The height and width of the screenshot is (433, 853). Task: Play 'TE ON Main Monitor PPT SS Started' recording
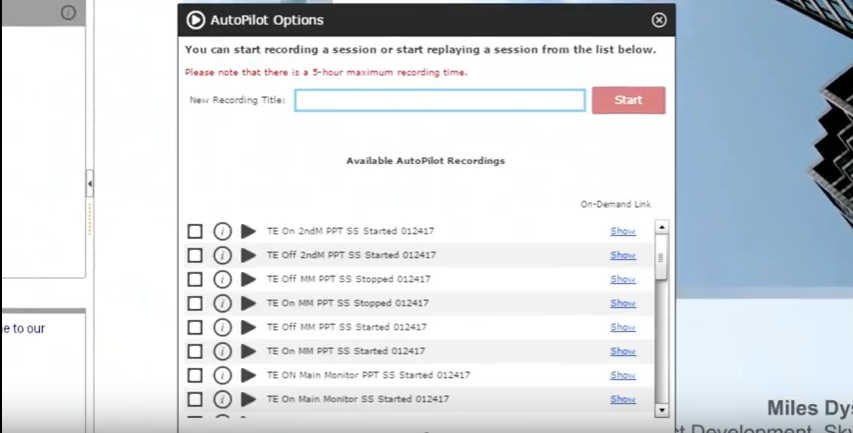[248, 375]
